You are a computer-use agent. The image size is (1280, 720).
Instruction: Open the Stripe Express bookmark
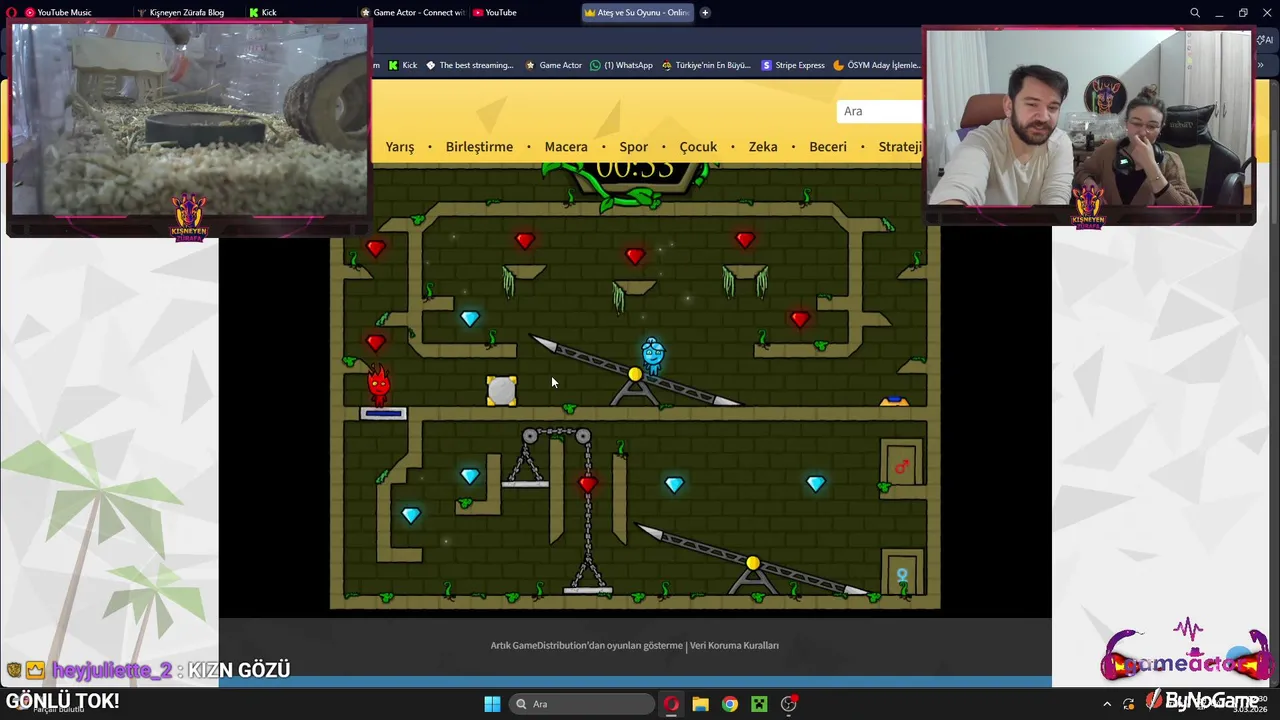click(x=793, y=65)
